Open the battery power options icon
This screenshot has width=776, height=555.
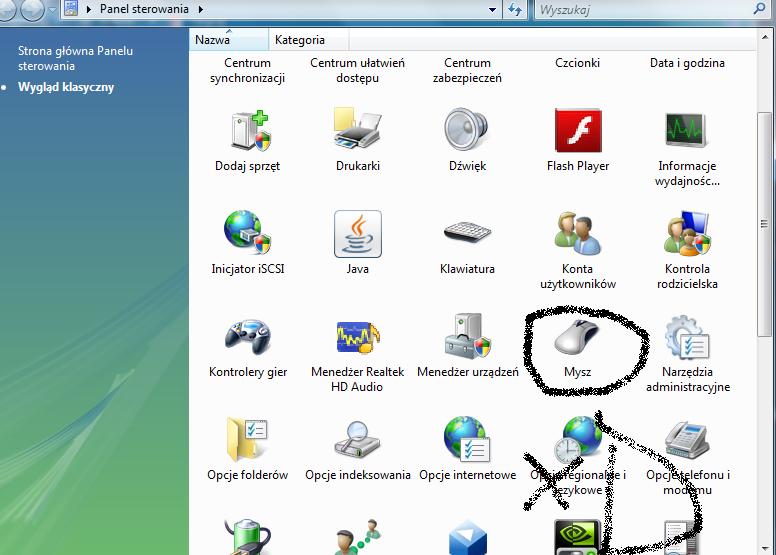coord(247,537)
